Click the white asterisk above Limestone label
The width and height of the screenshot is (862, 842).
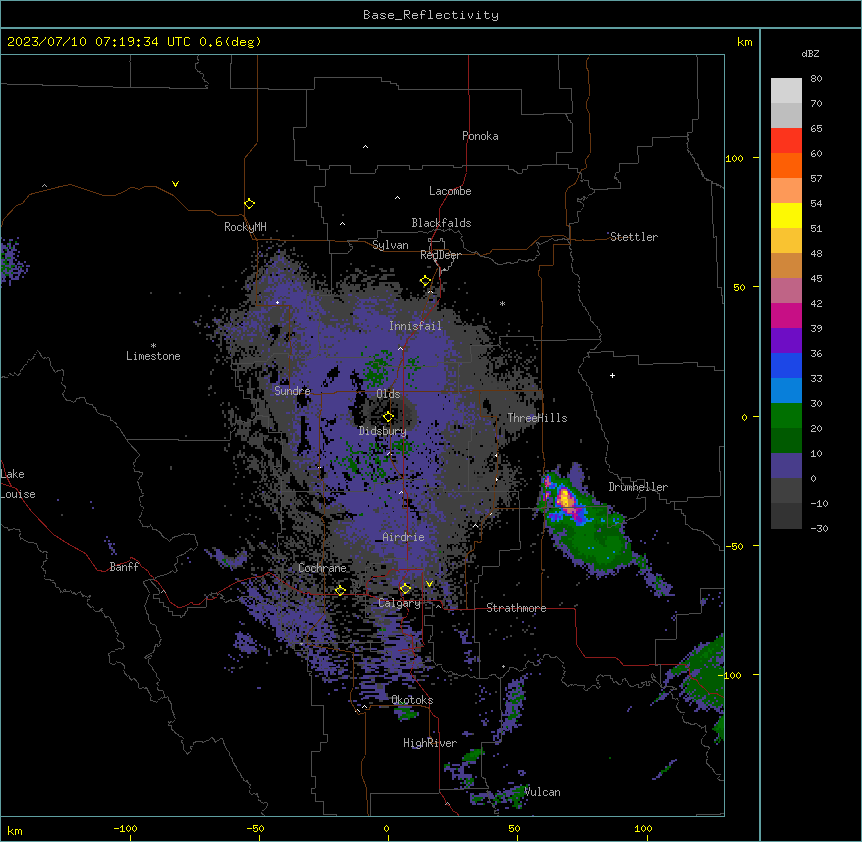pos(153,345)
